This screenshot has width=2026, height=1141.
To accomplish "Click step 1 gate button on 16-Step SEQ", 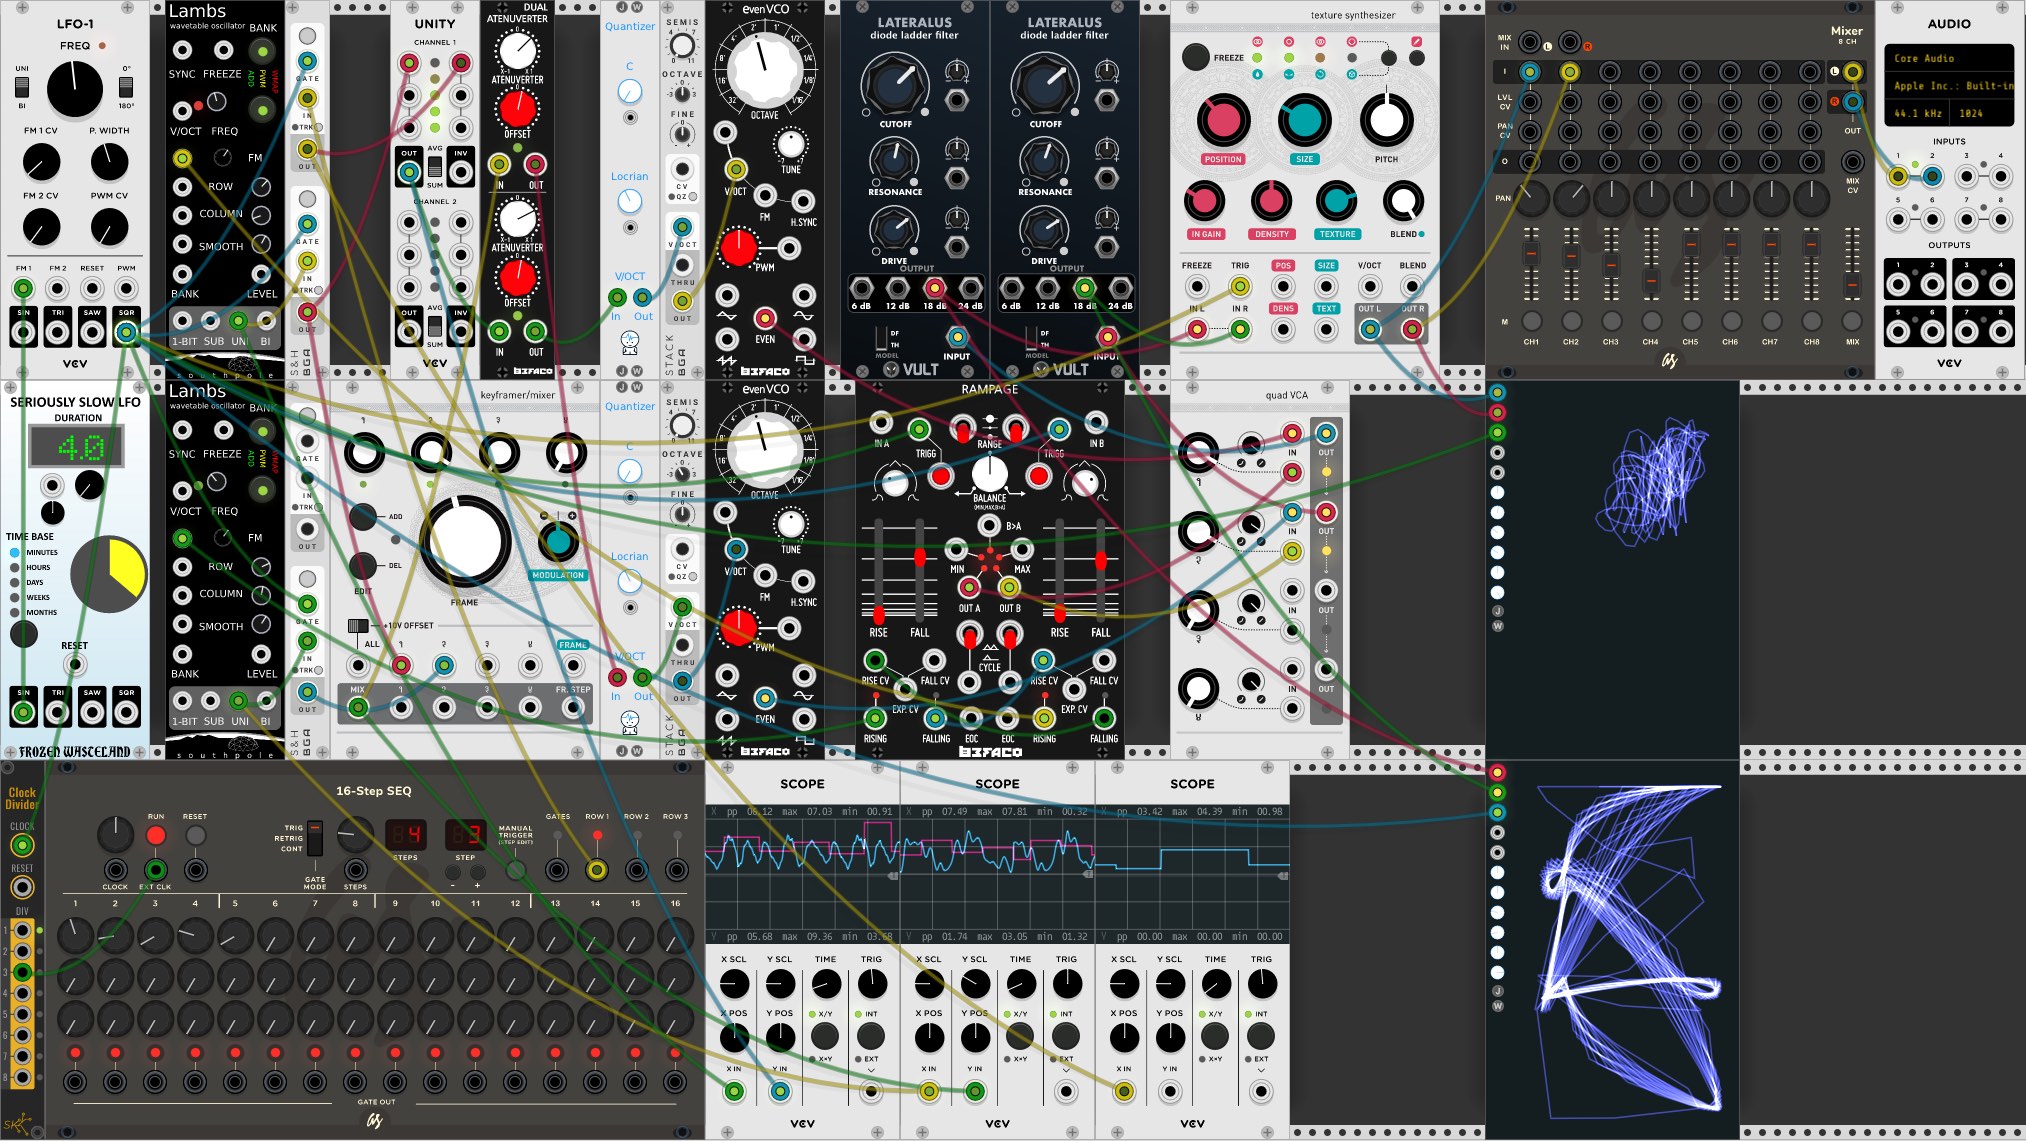I will tap(75, 1053).
